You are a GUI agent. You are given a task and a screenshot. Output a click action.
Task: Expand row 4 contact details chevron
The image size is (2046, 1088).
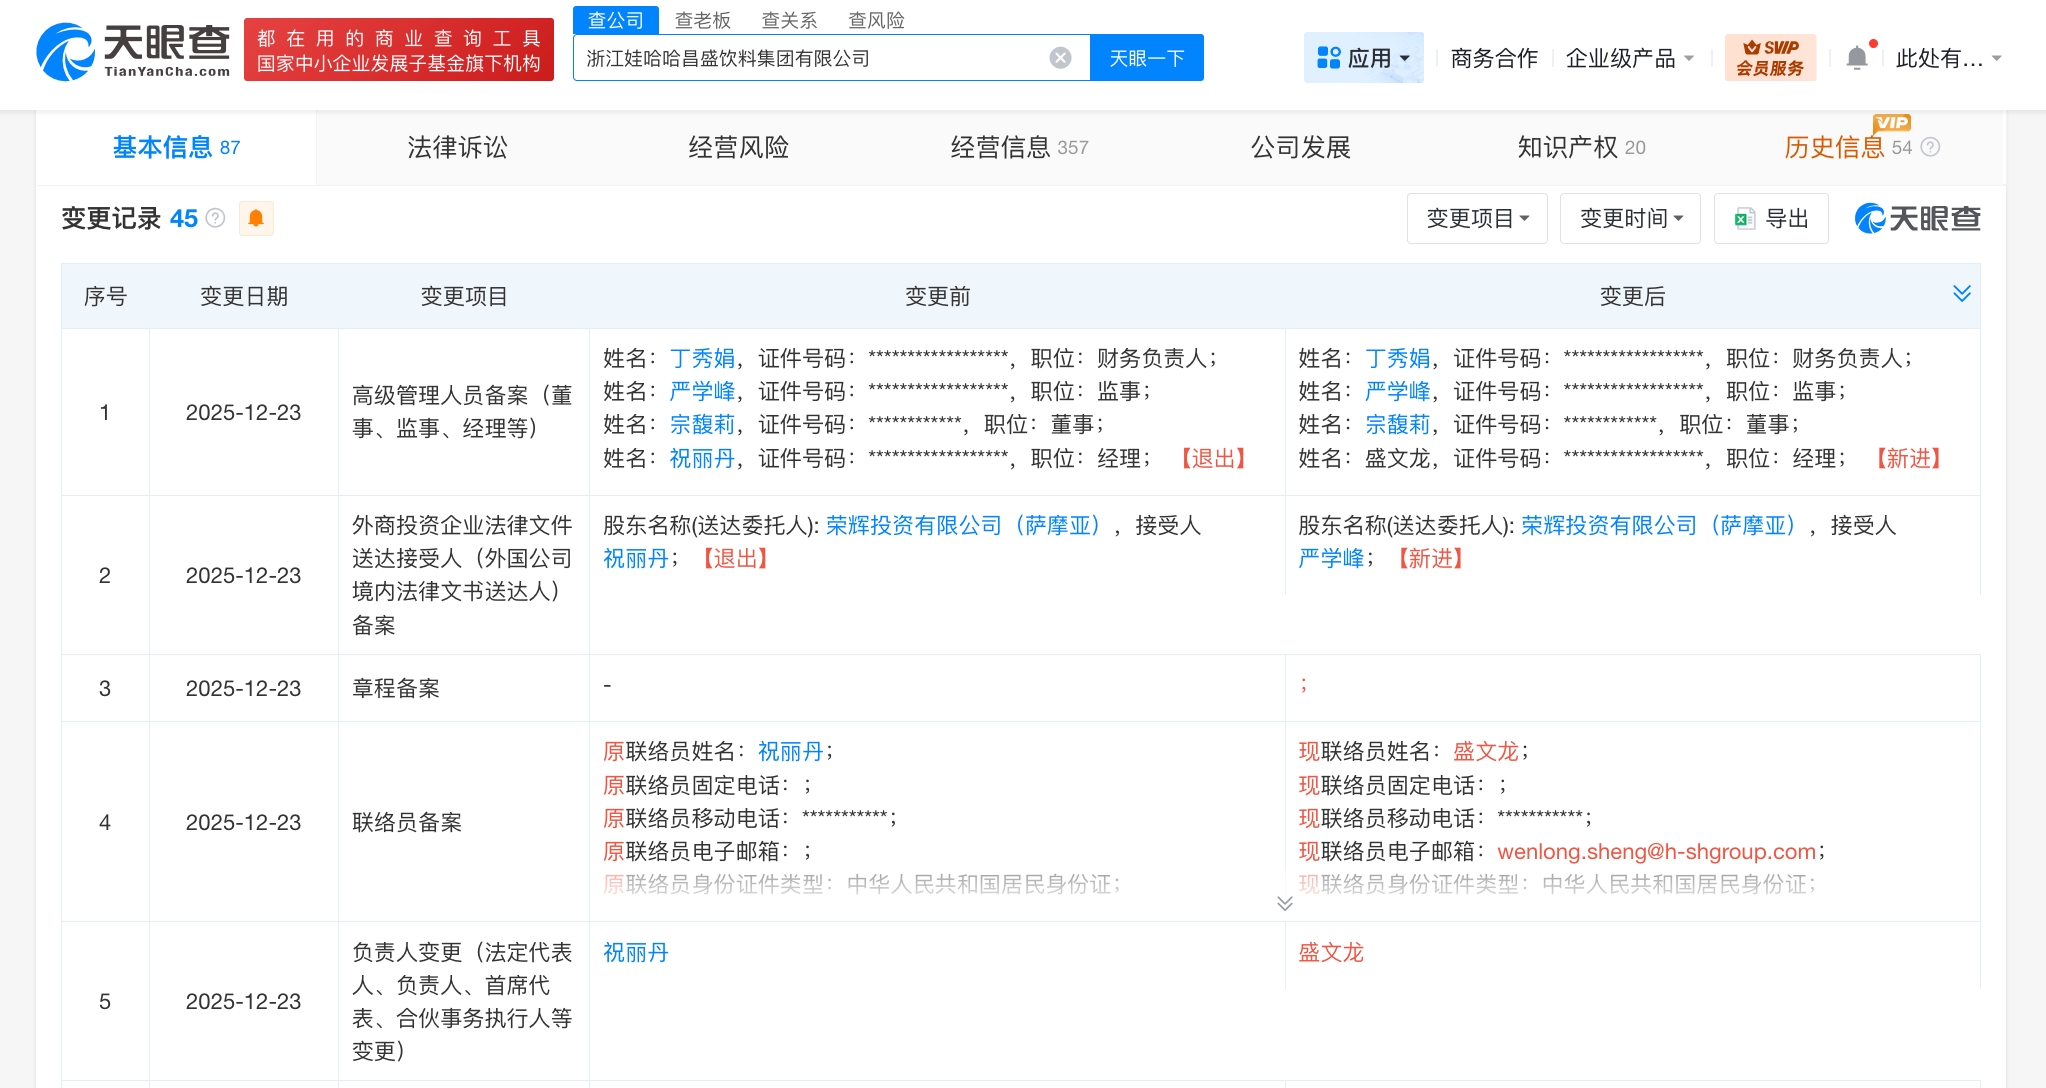[1285, 903]
